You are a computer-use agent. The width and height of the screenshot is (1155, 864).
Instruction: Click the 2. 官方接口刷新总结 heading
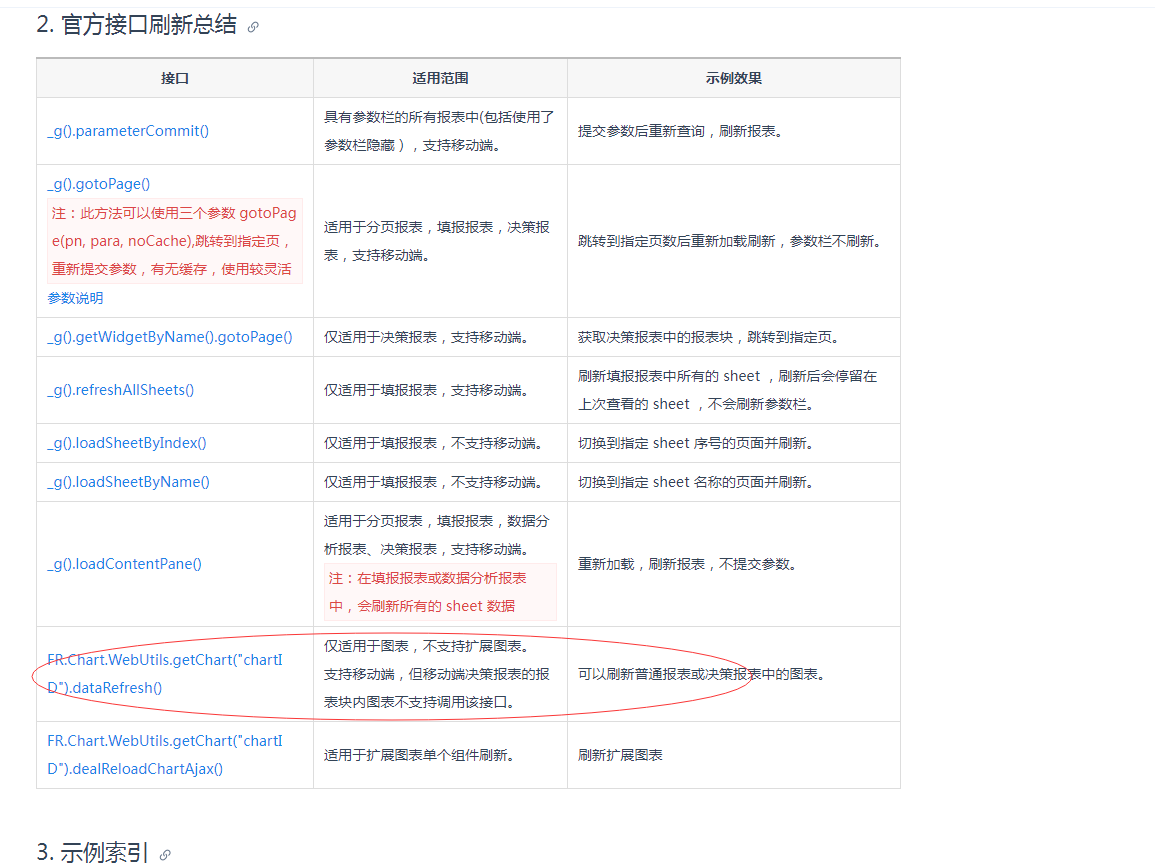[x=137, y=25]
